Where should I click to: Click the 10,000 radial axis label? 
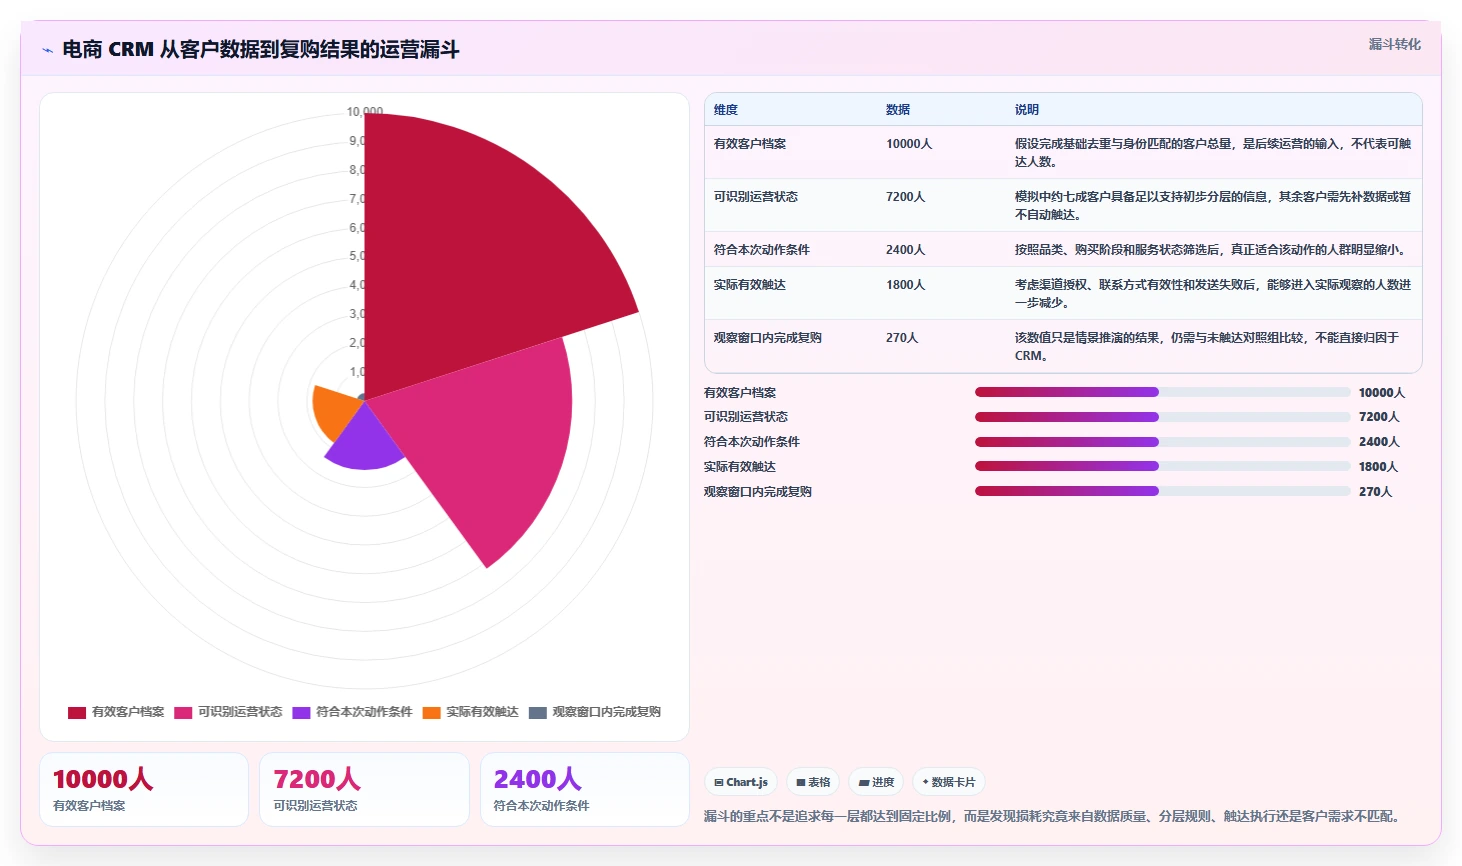[x=365, y=111]
